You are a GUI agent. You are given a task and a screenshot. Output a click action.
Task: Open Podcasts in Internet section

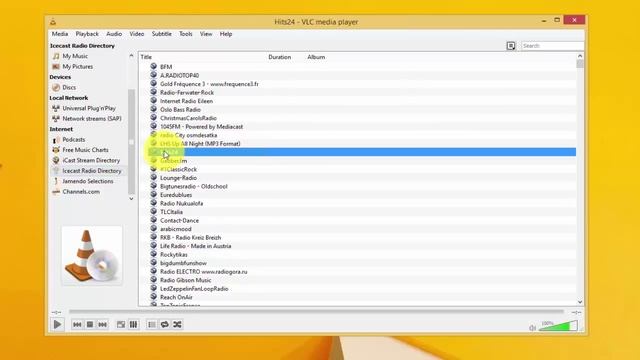click(73, 140)
